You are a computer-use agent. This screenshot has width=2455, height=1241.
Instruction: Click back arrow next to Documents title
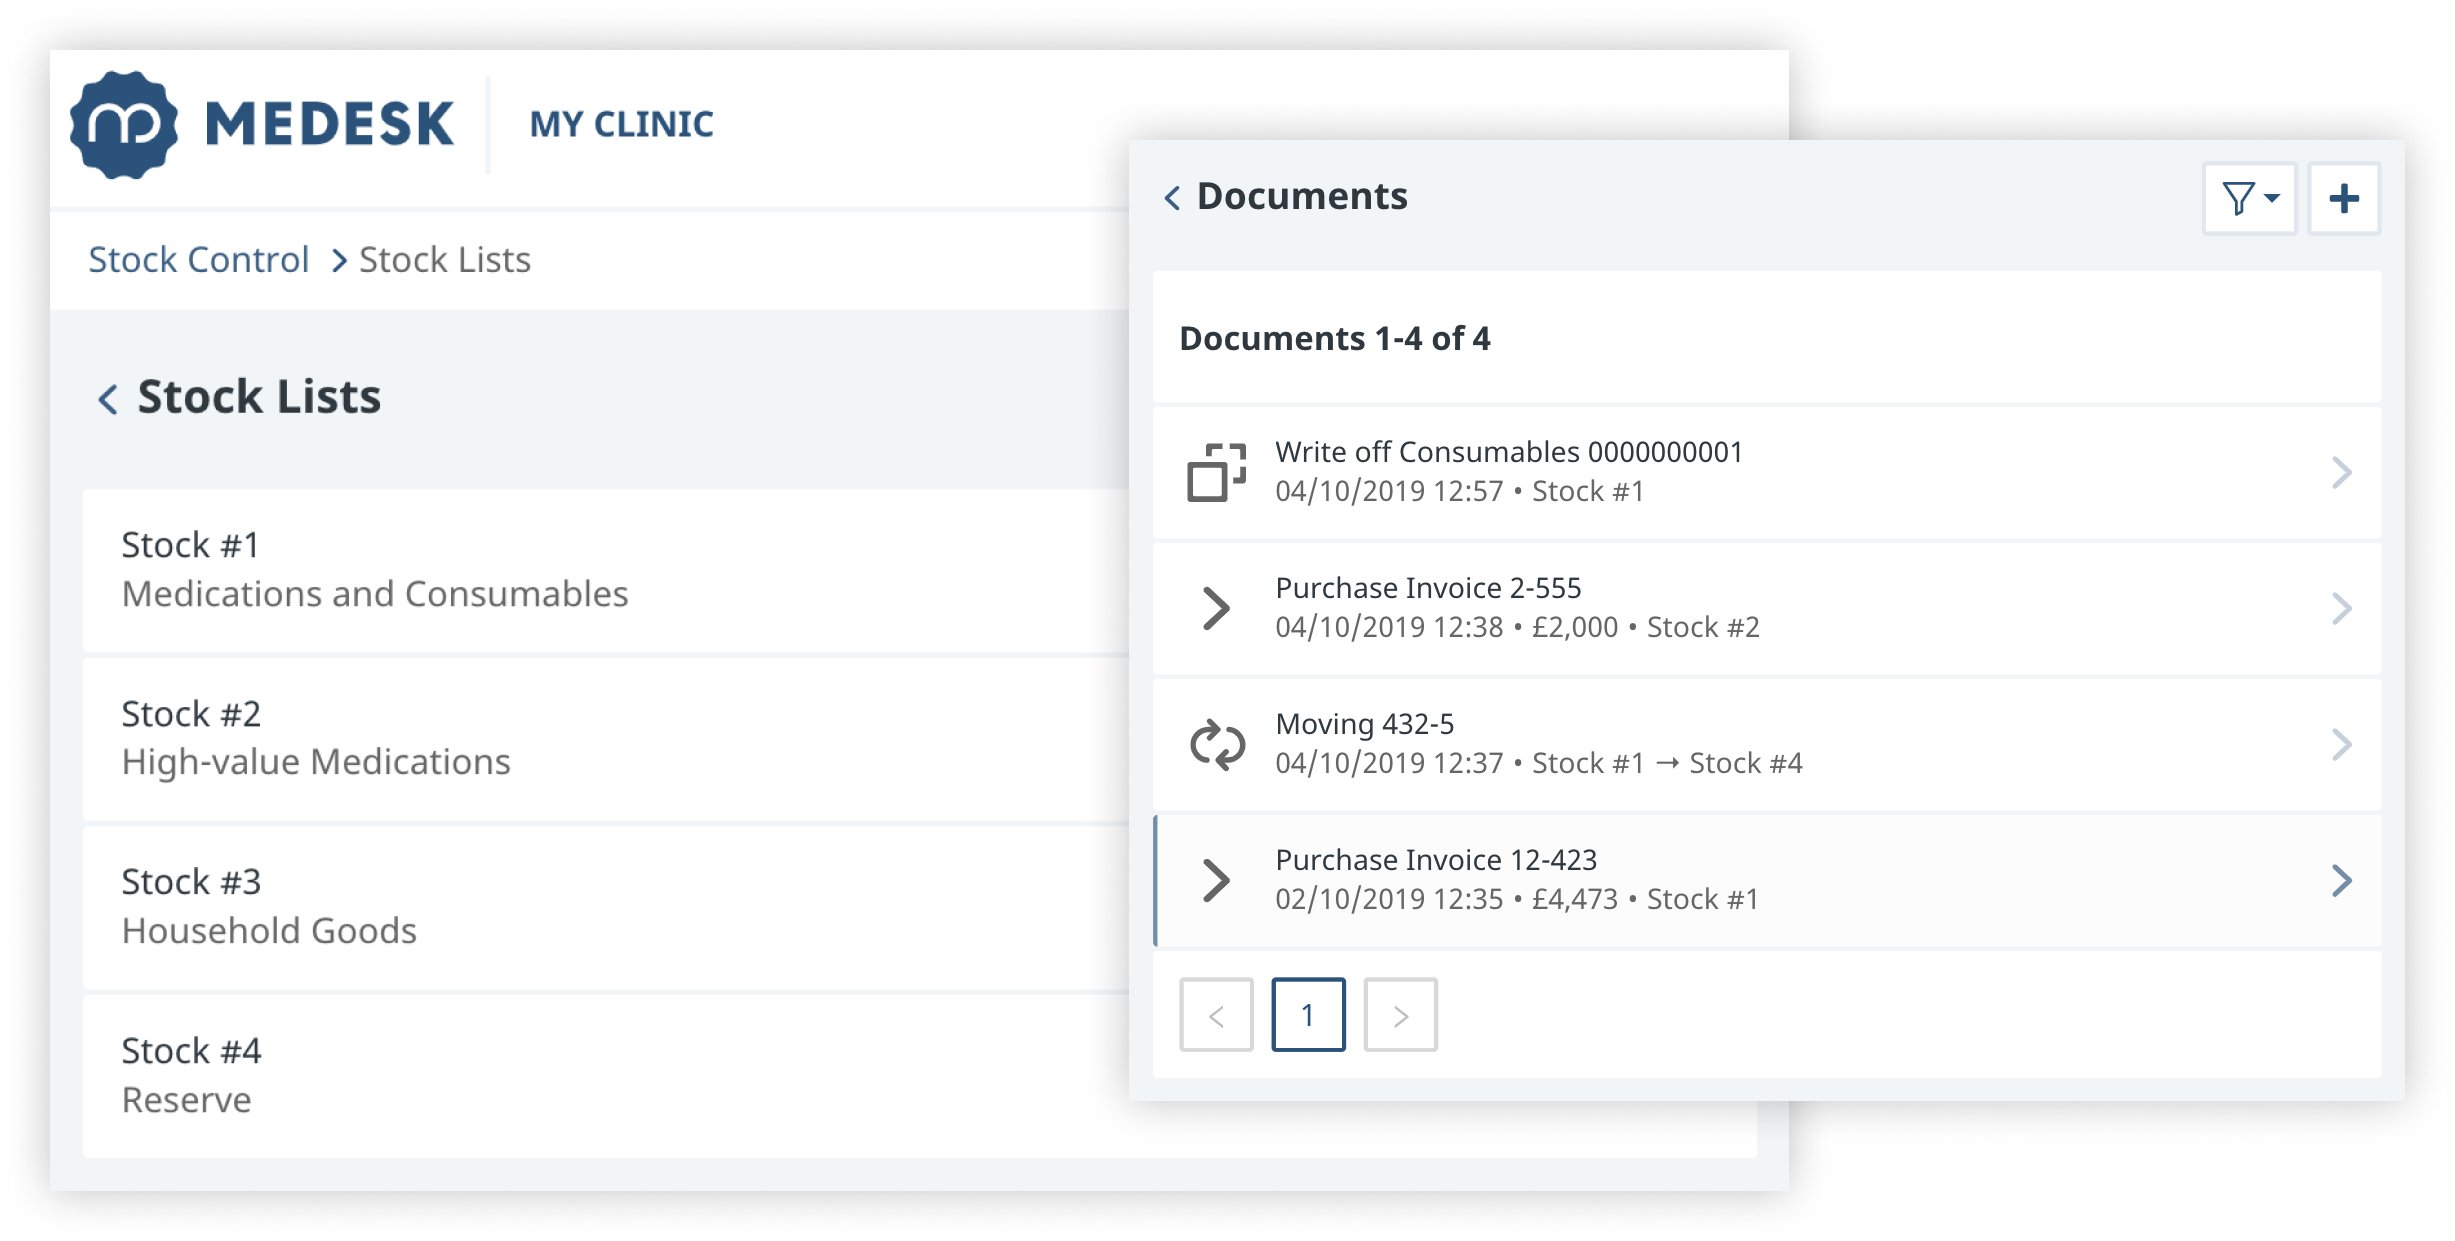point(1172,197)
